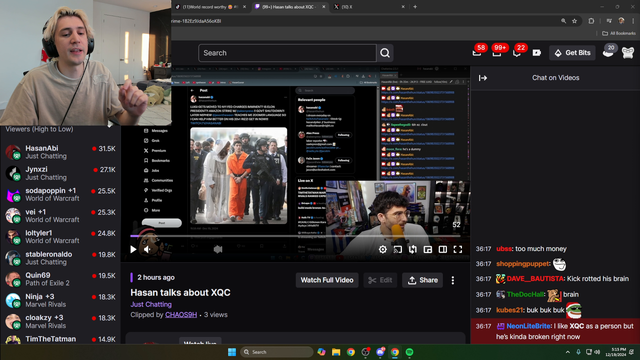The width and height of the screenshot is (640, 360).
Task: Open Quin69 Path of Exile 2 channel
Action: pos(60,279)
